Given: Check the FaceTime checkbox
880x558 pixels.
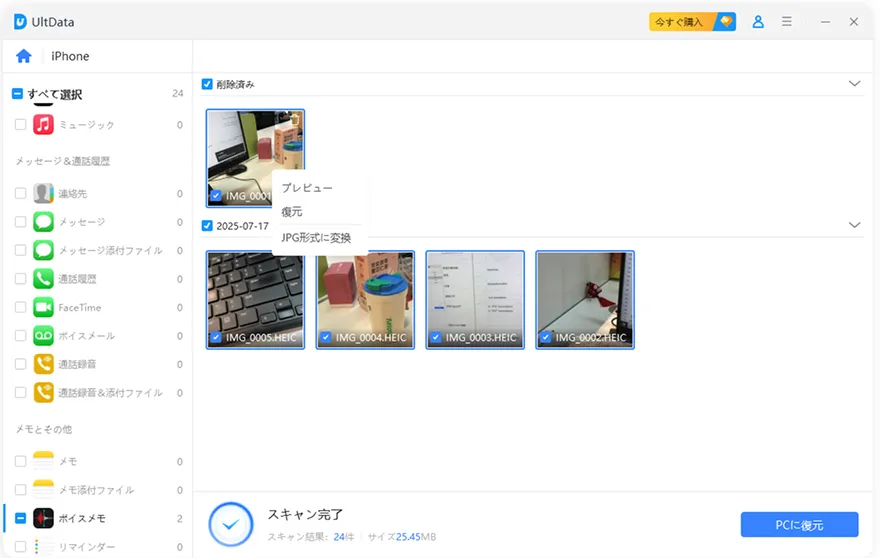Looking at the screenshot, I should coord(20,307).
